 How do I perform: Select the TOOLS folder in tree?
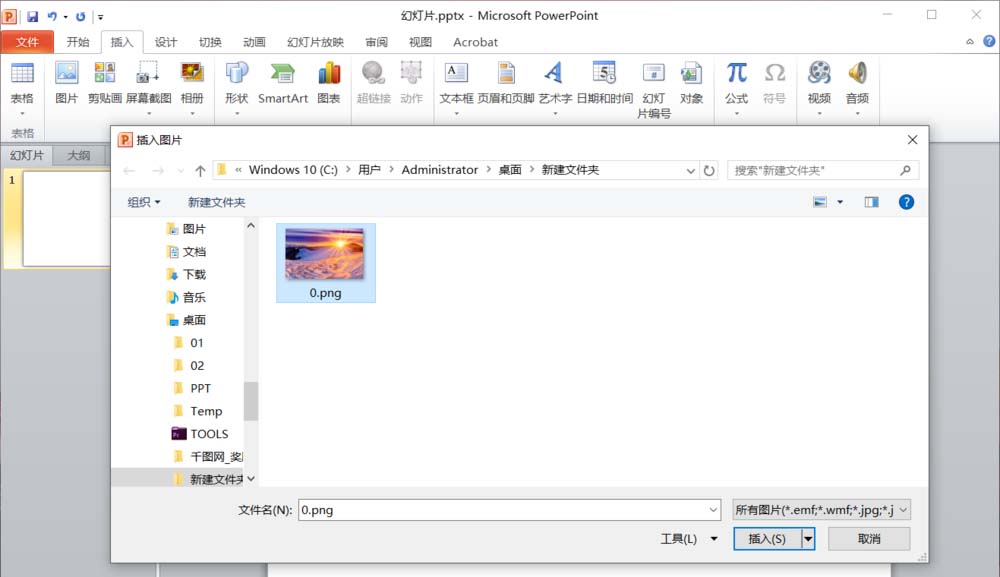tap(200, 434)
